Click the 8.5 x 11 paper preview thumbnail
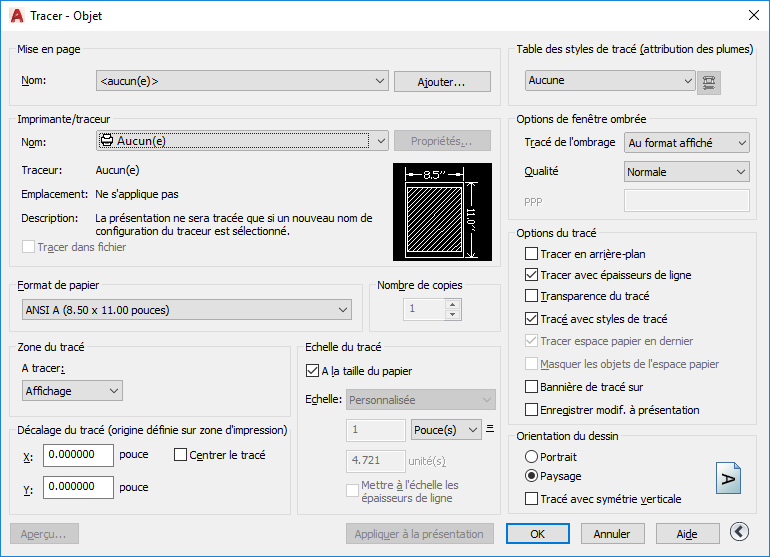 pos(442,212)
